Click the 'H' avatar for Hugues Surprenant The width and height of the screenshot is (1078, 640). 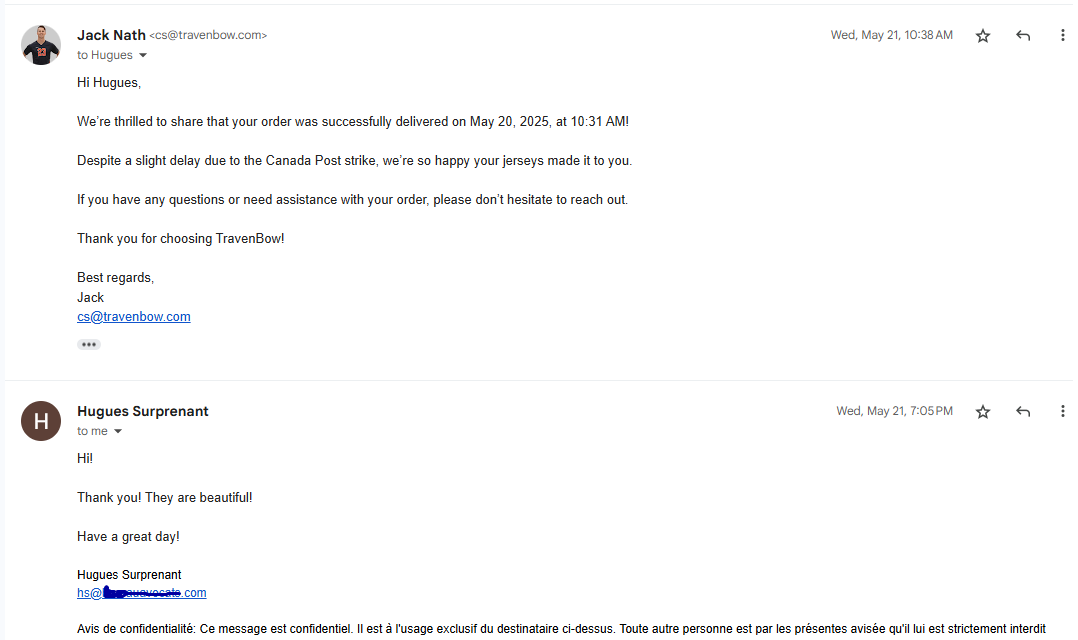coord(41,421)
